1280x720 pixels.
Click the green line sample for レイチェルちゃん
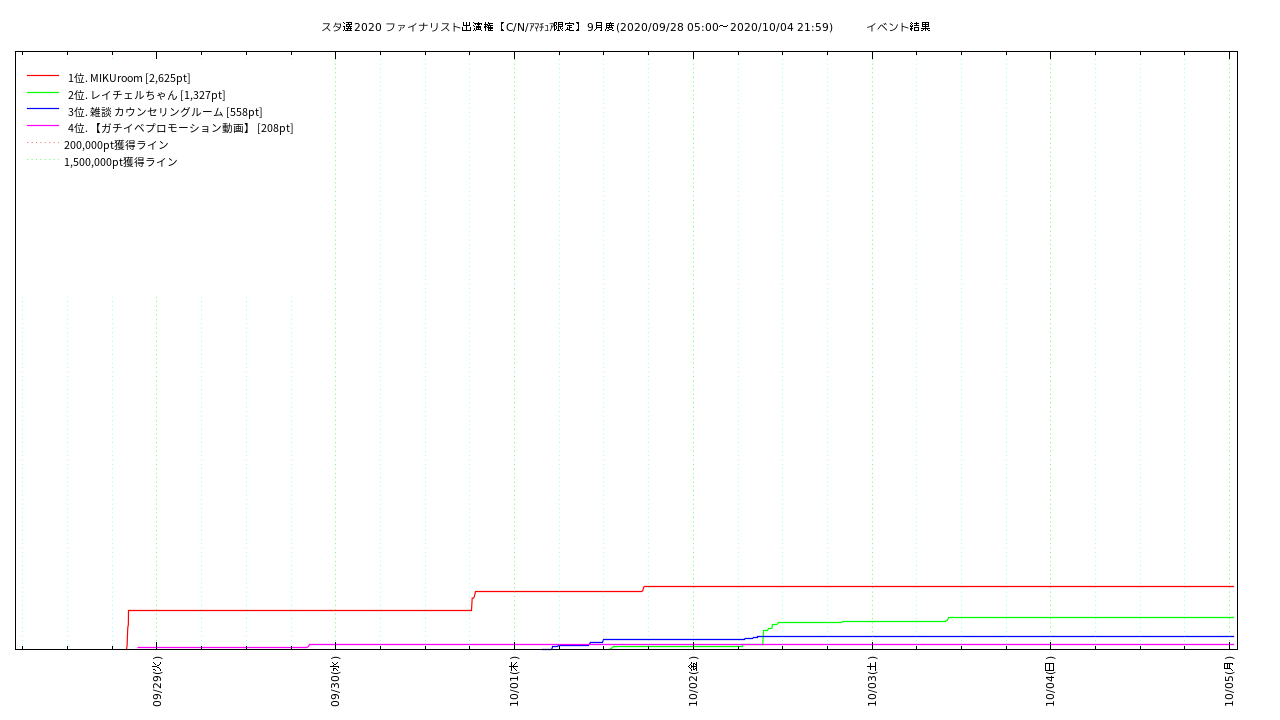(x=43, y=92)
